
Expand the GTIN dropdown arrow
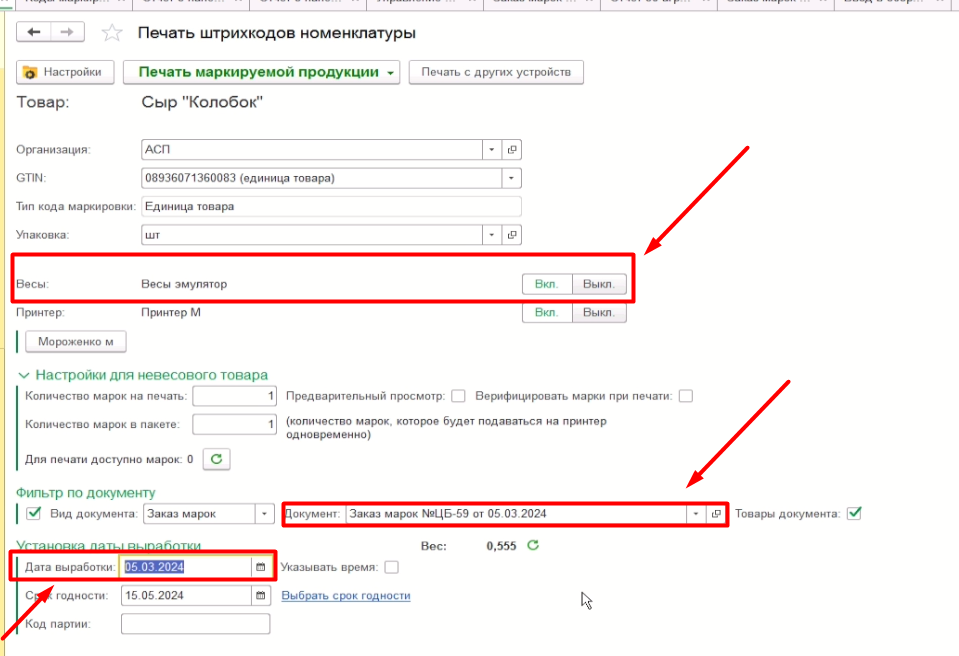[x=511, y=179]
